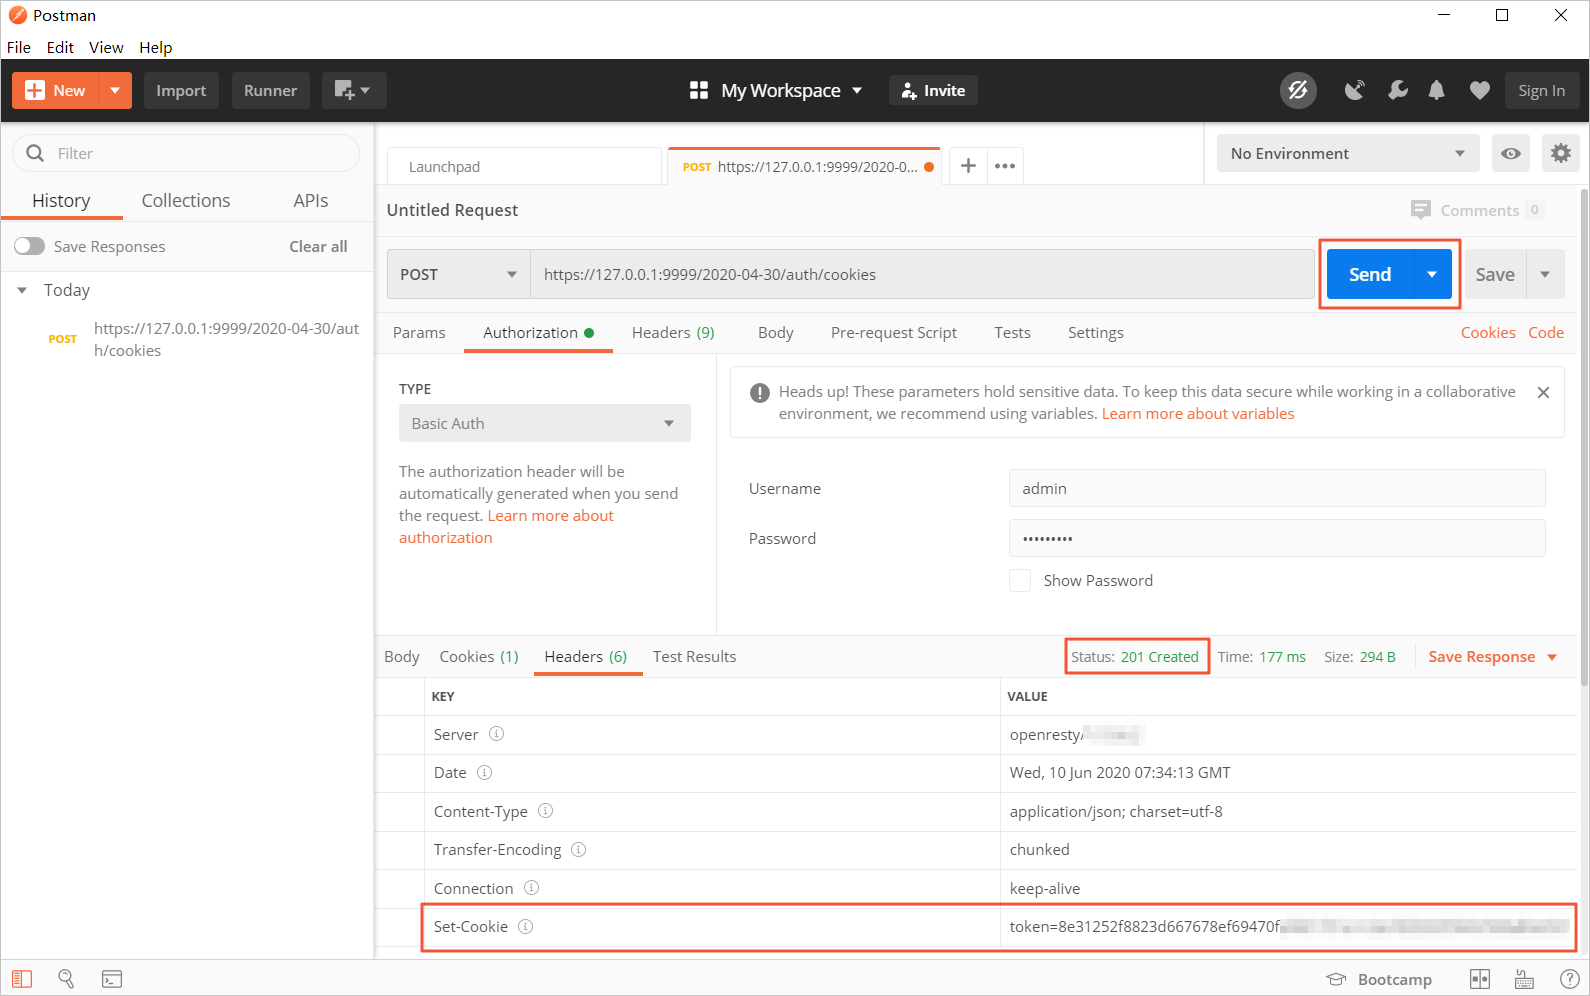
Task: Open tab options three dots menu
Action: coord(1005,166)
